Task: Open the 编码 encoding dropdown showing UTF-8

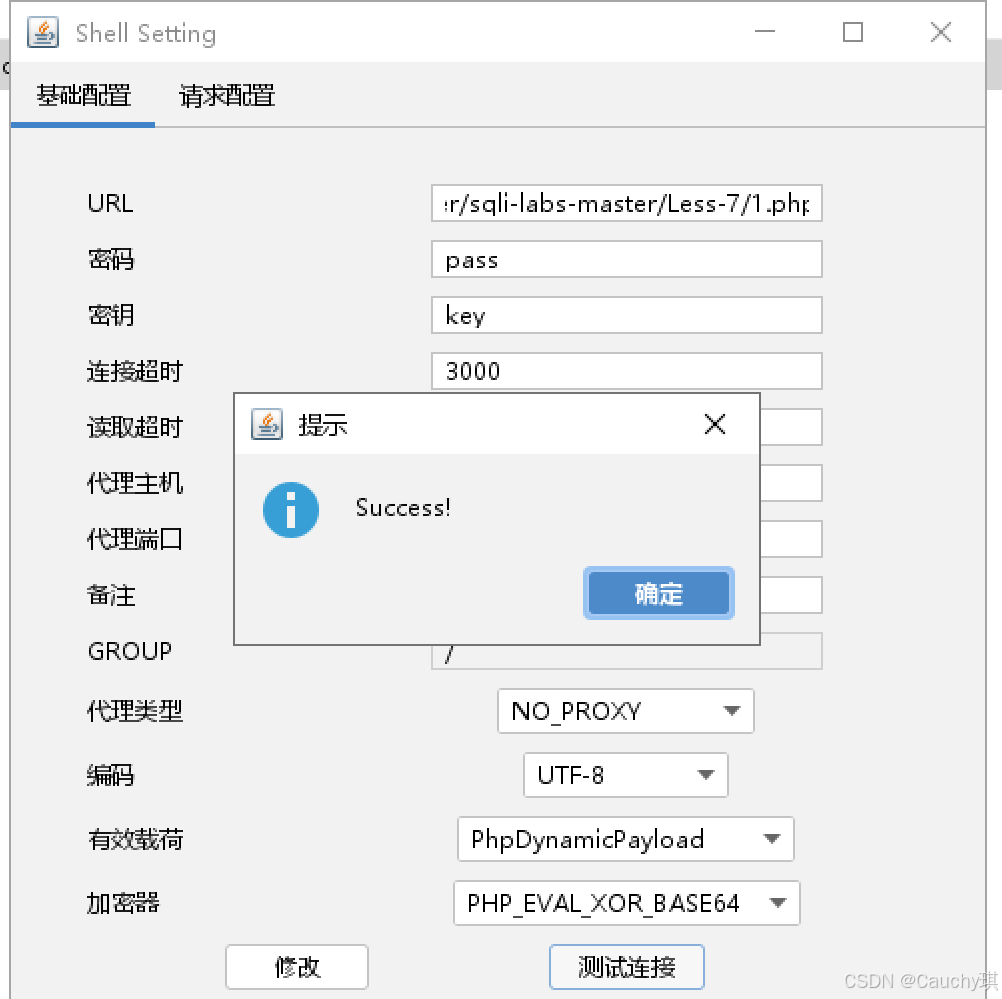Action: coord(625,775)
